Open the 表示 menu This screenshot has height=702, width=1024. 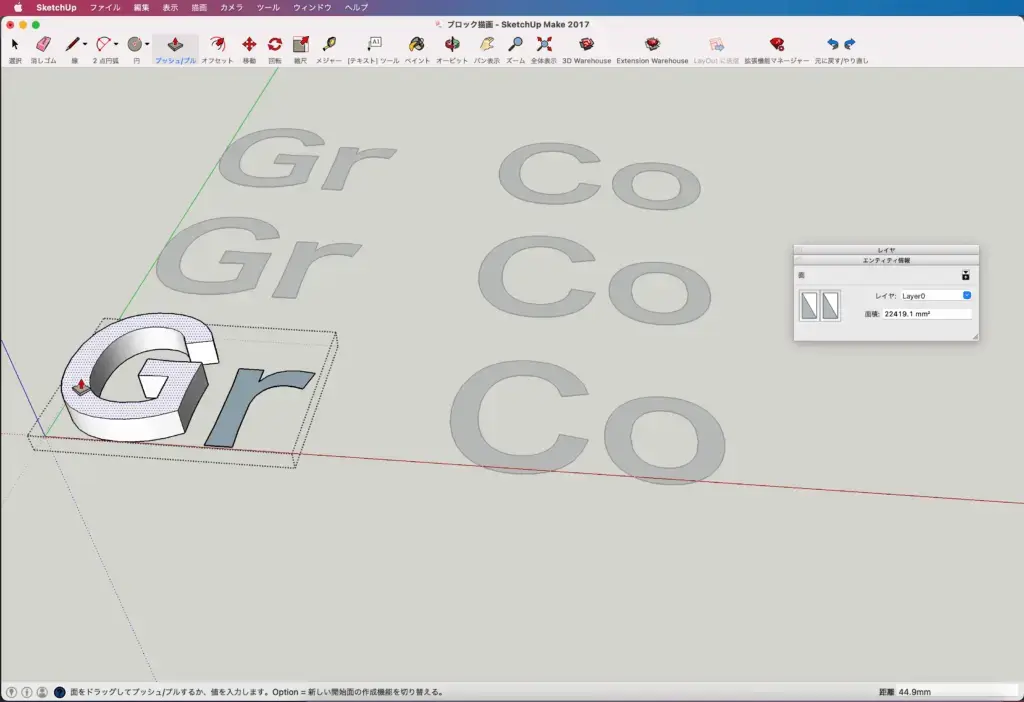170,7
